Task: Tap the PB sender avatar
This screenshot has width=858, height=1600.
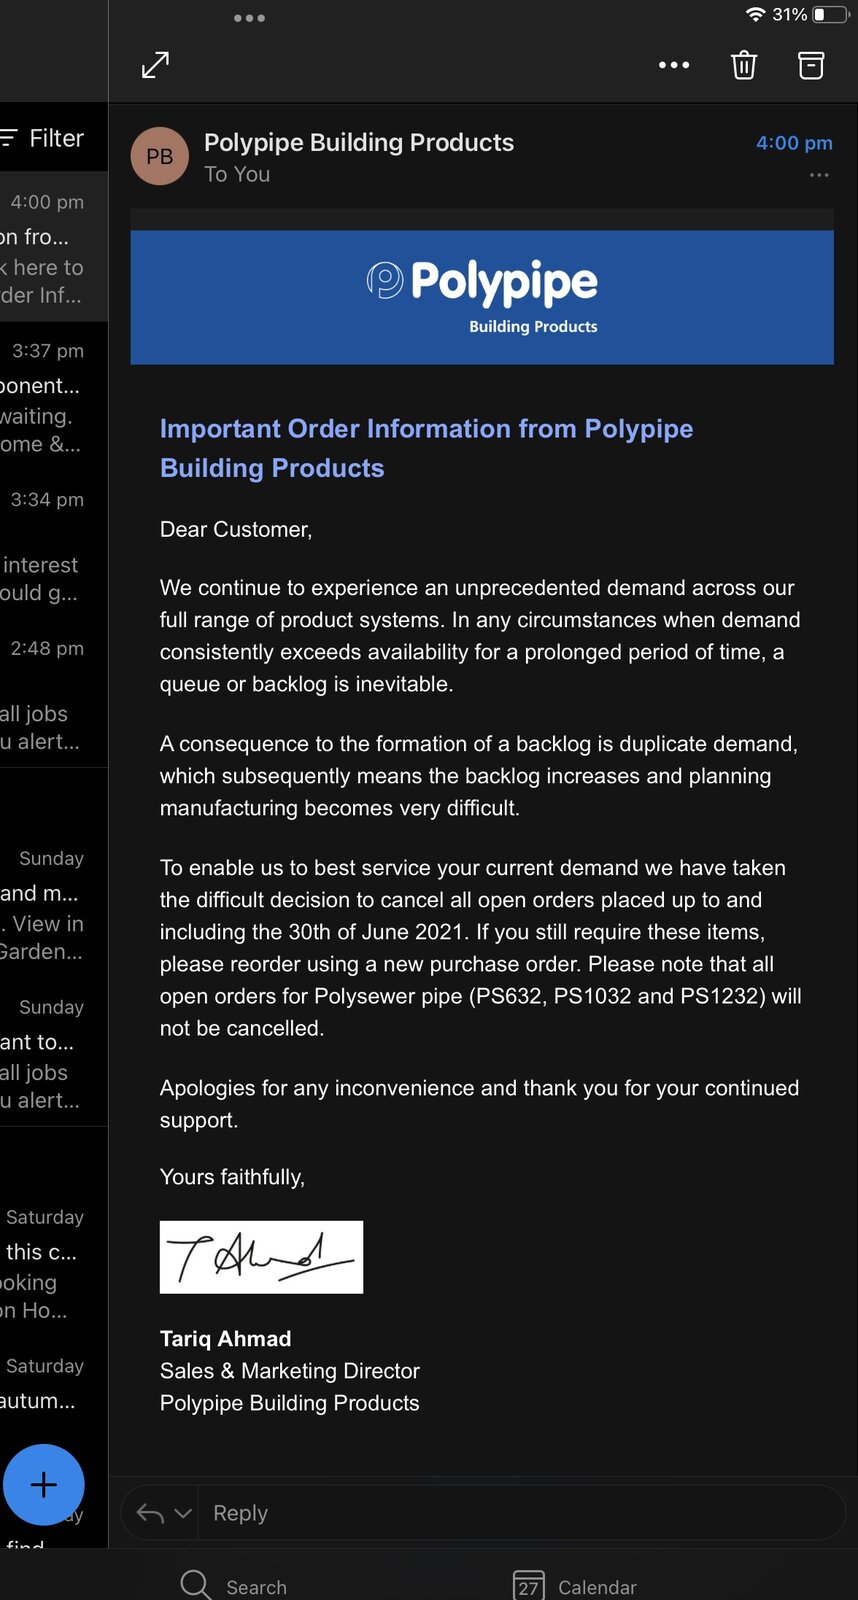Action: (x=160, y=156)
